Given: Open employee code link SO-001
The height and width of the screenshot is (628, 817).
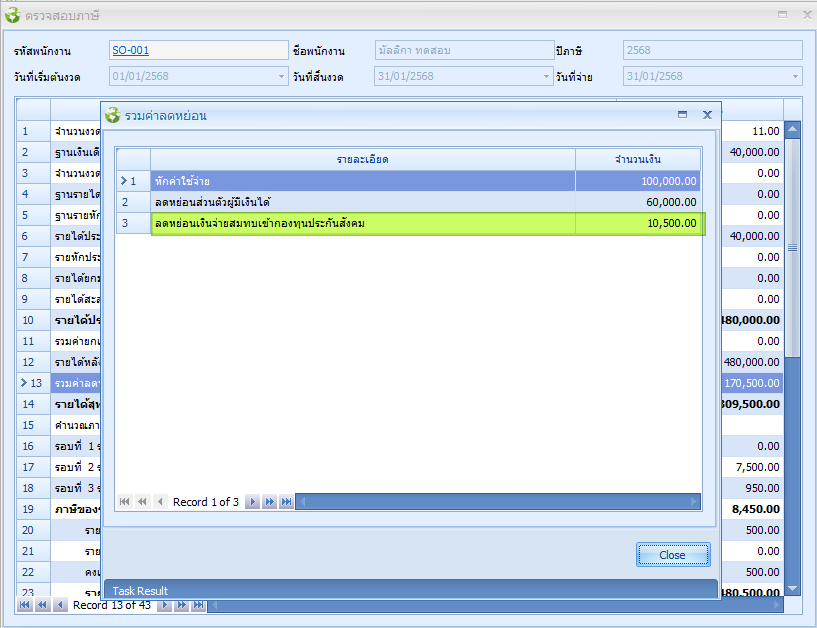Looking at the screenshot, I should pos(130,51).
